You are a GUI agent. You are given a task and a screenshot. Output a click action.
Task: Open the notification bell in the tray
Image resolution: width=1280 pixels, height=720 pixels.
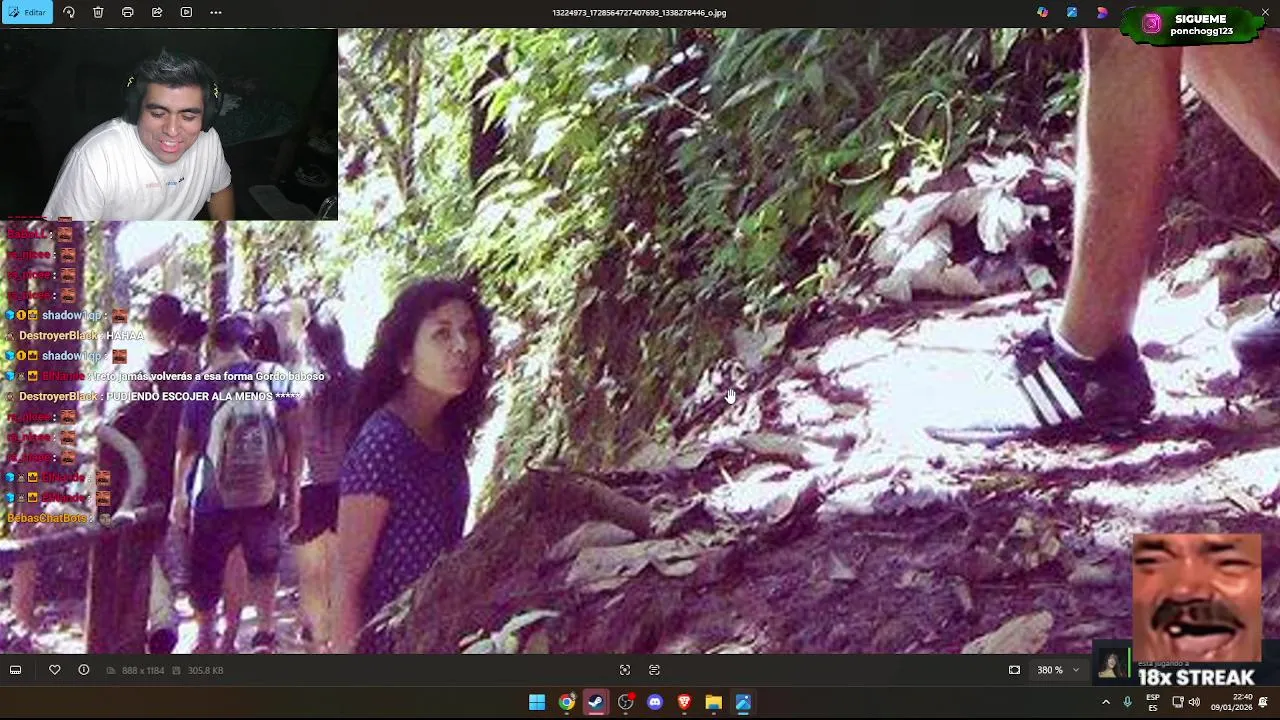[1264, 702]
